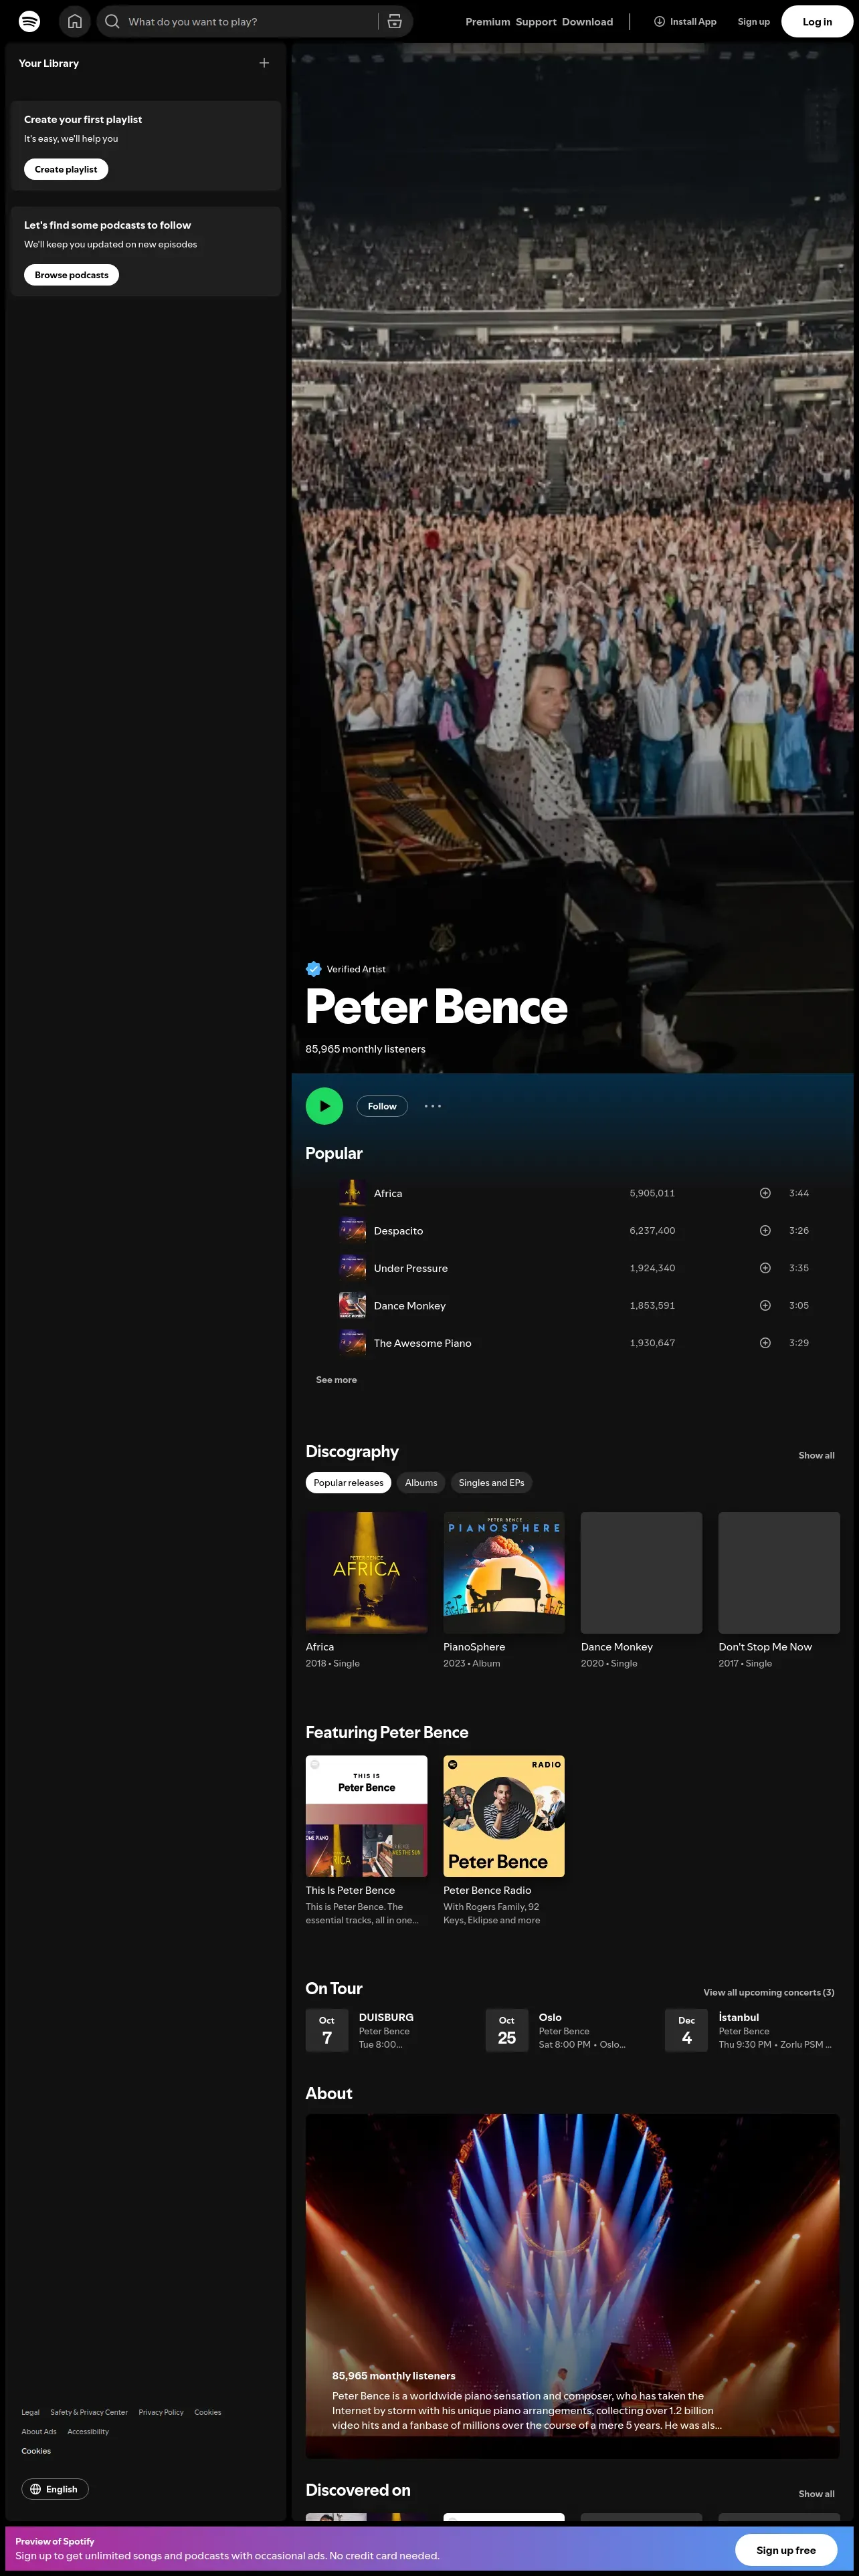Click Privacy Policy footer link
Image resolution: width=859 pixels, height=2576 pixels.
coord(161,2412)
